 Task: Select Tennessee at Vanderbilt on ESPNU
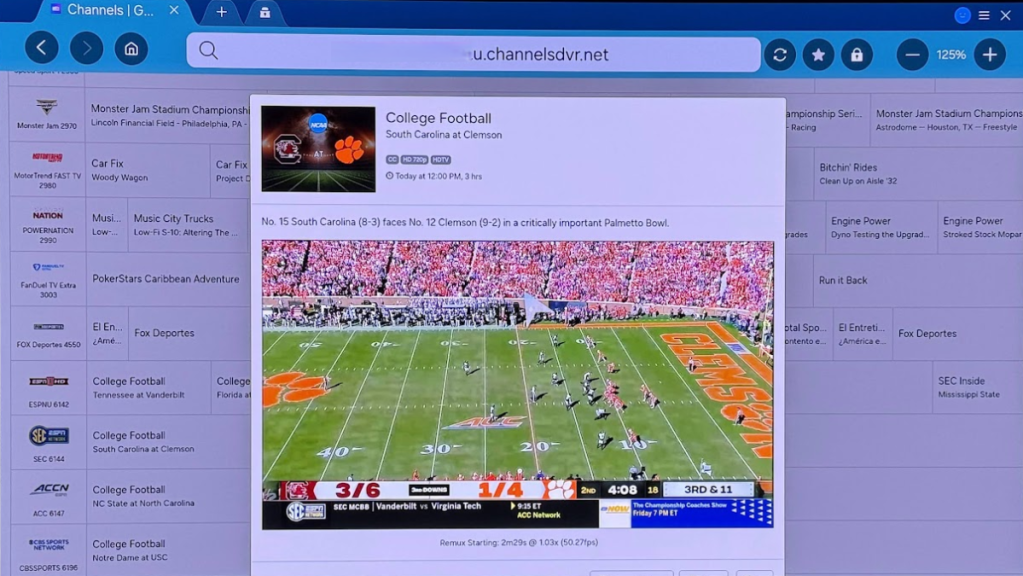click(x=148, y=387)
